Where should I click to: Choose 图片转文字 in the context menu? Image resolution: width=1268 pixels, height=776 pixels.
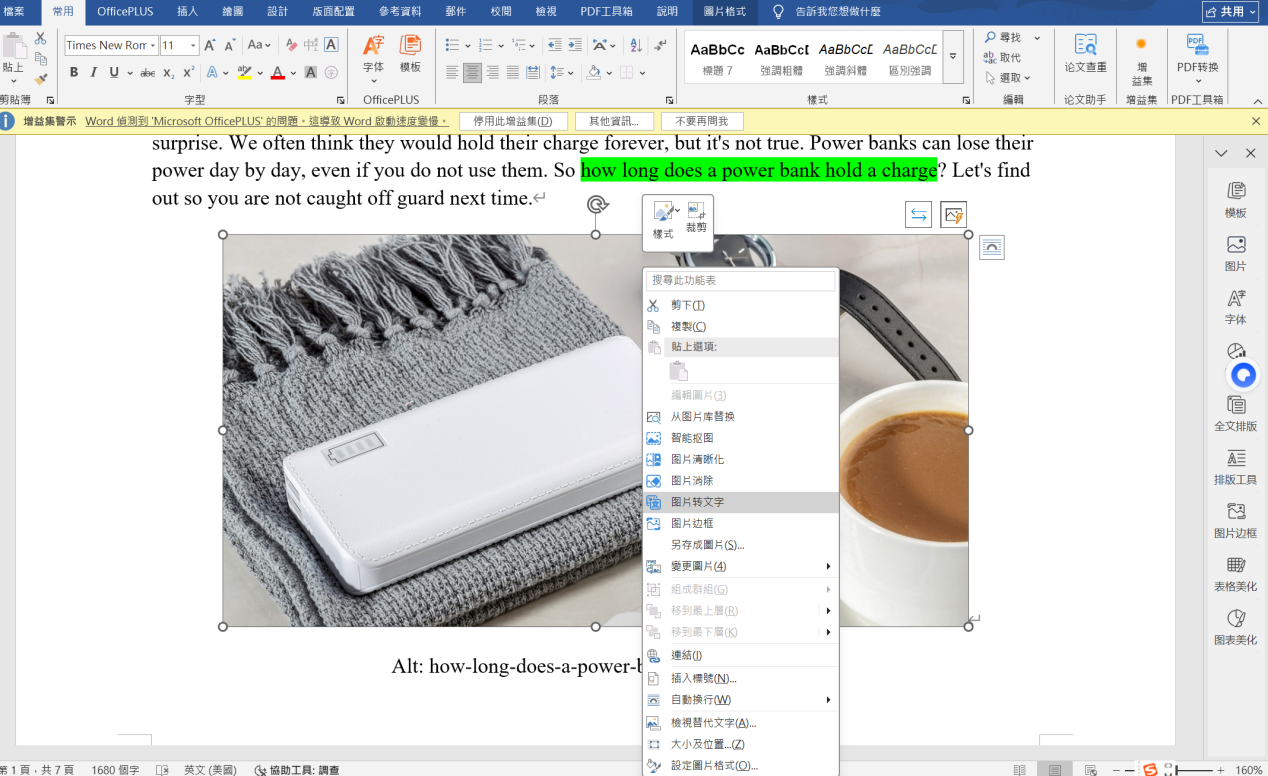[740, 502]
